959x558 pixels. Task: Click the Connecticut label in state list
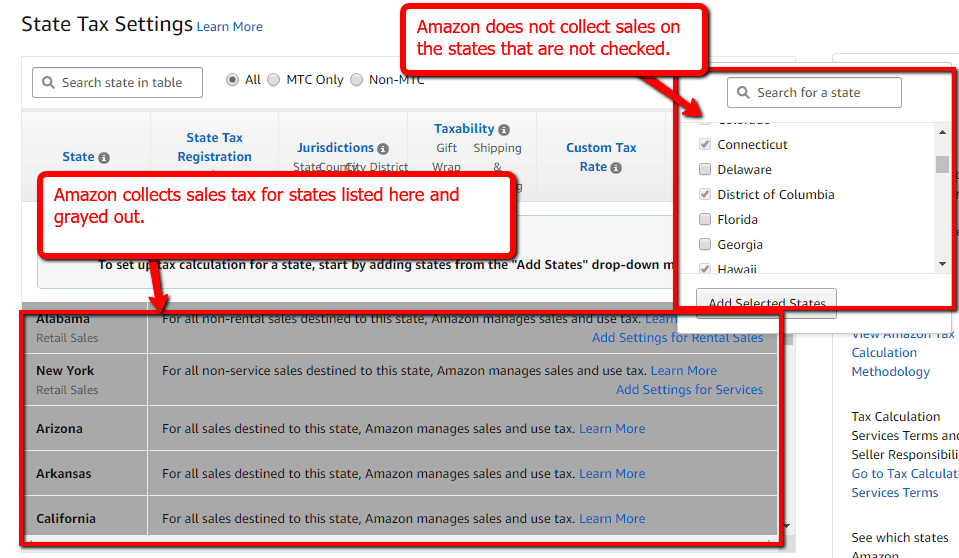tap(752, 145)
